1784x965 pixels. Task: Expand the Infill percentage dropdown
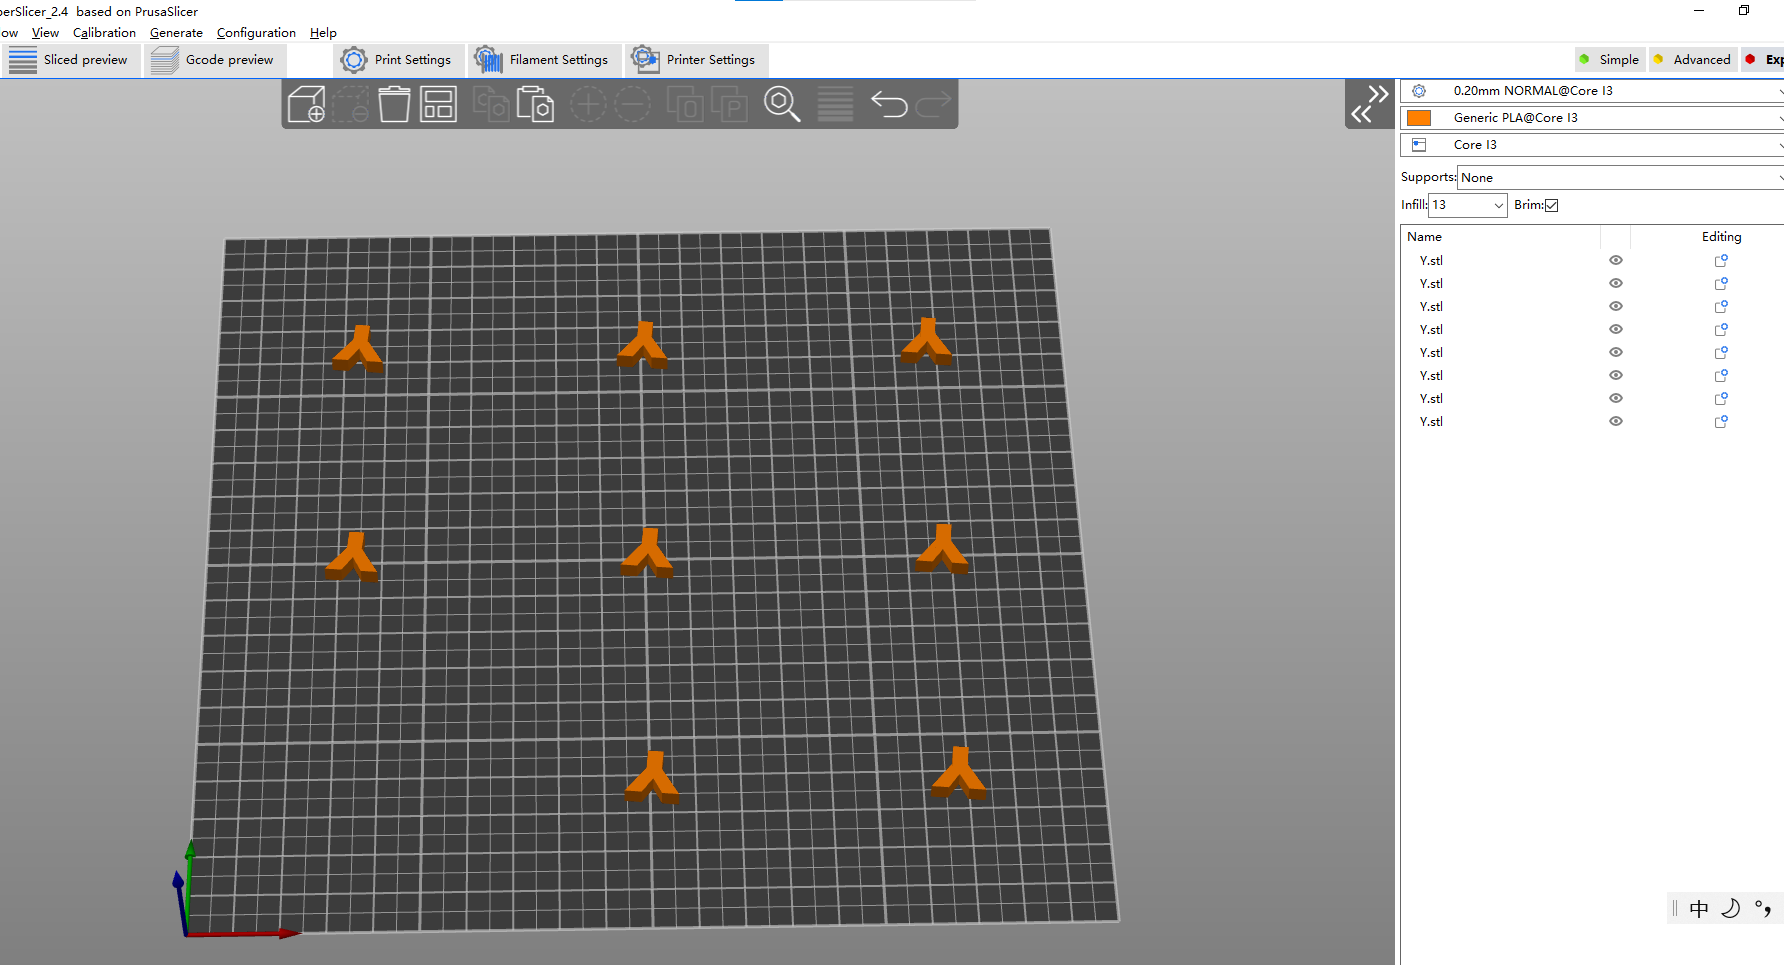[x=1498, y=205]
